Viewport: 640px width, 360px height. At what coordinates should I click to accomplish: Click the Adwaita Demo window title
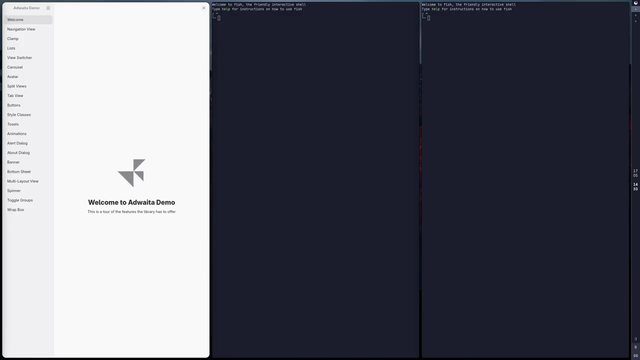(27, 8)
